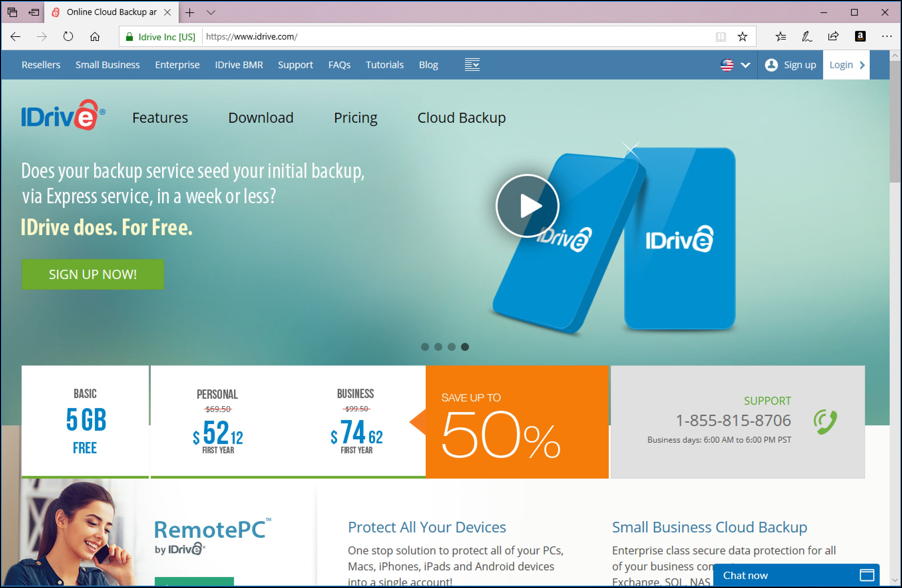Set these tabs aside

[x=33, y=12]
